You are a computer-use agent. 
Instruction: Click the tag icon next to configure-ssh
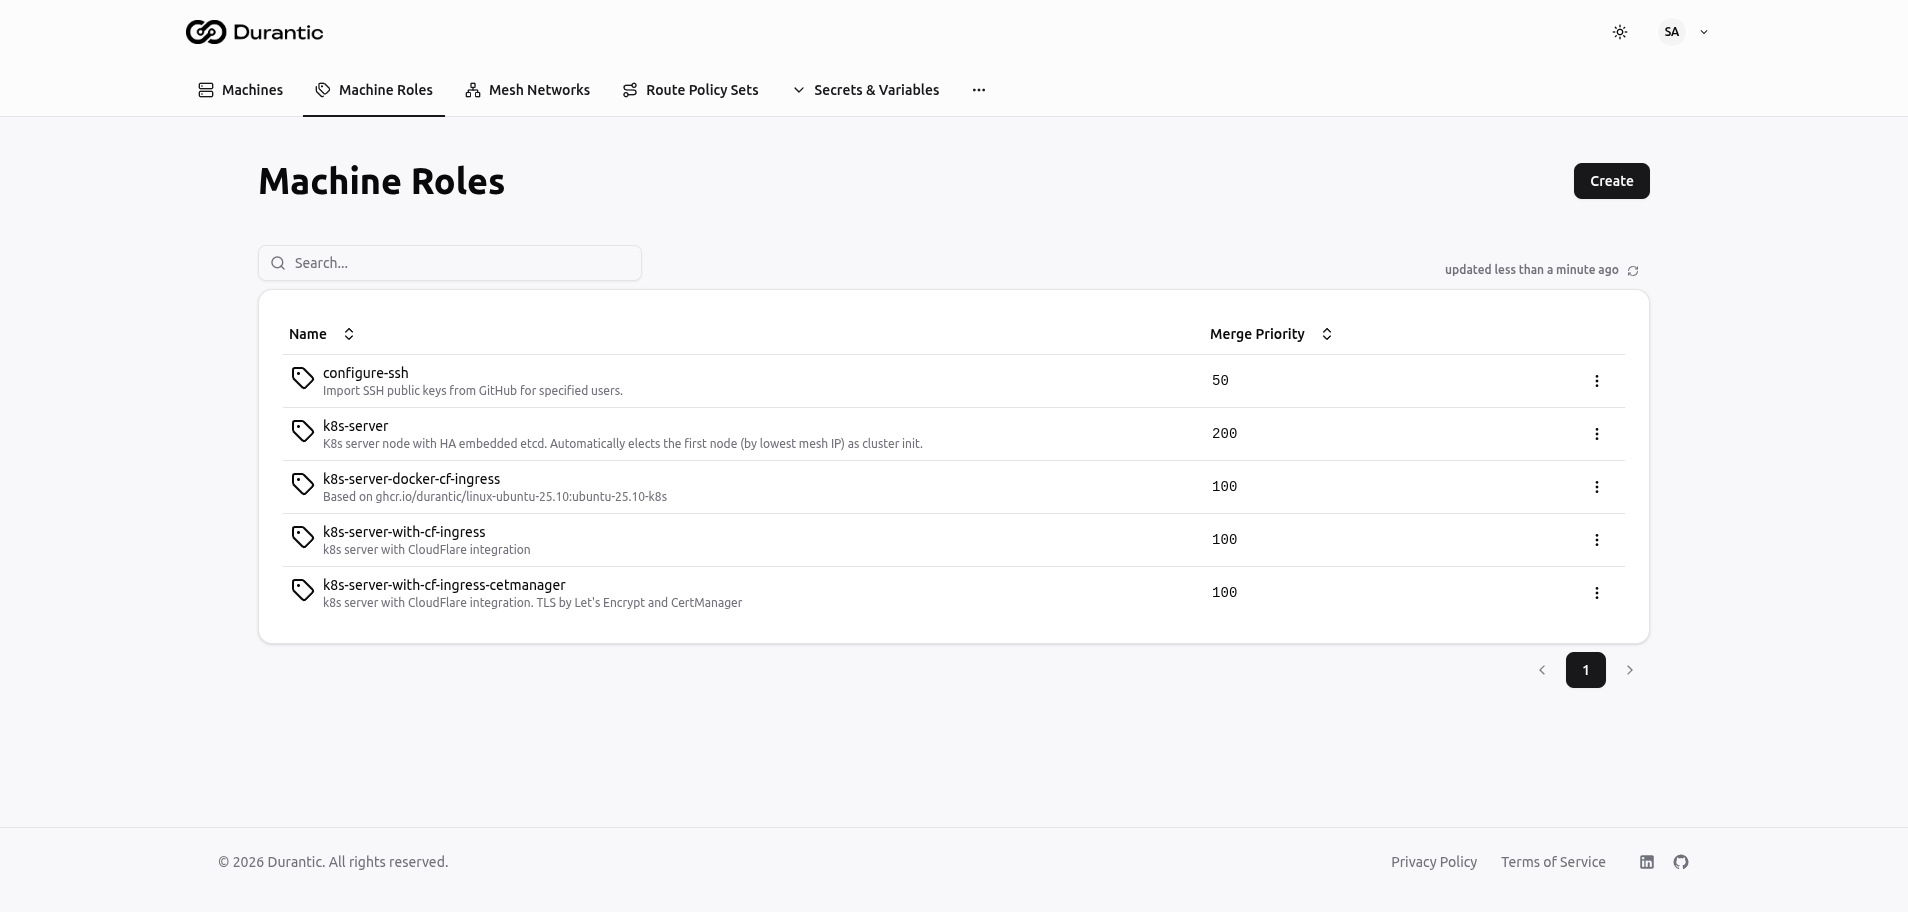click(x=302, y=378)
